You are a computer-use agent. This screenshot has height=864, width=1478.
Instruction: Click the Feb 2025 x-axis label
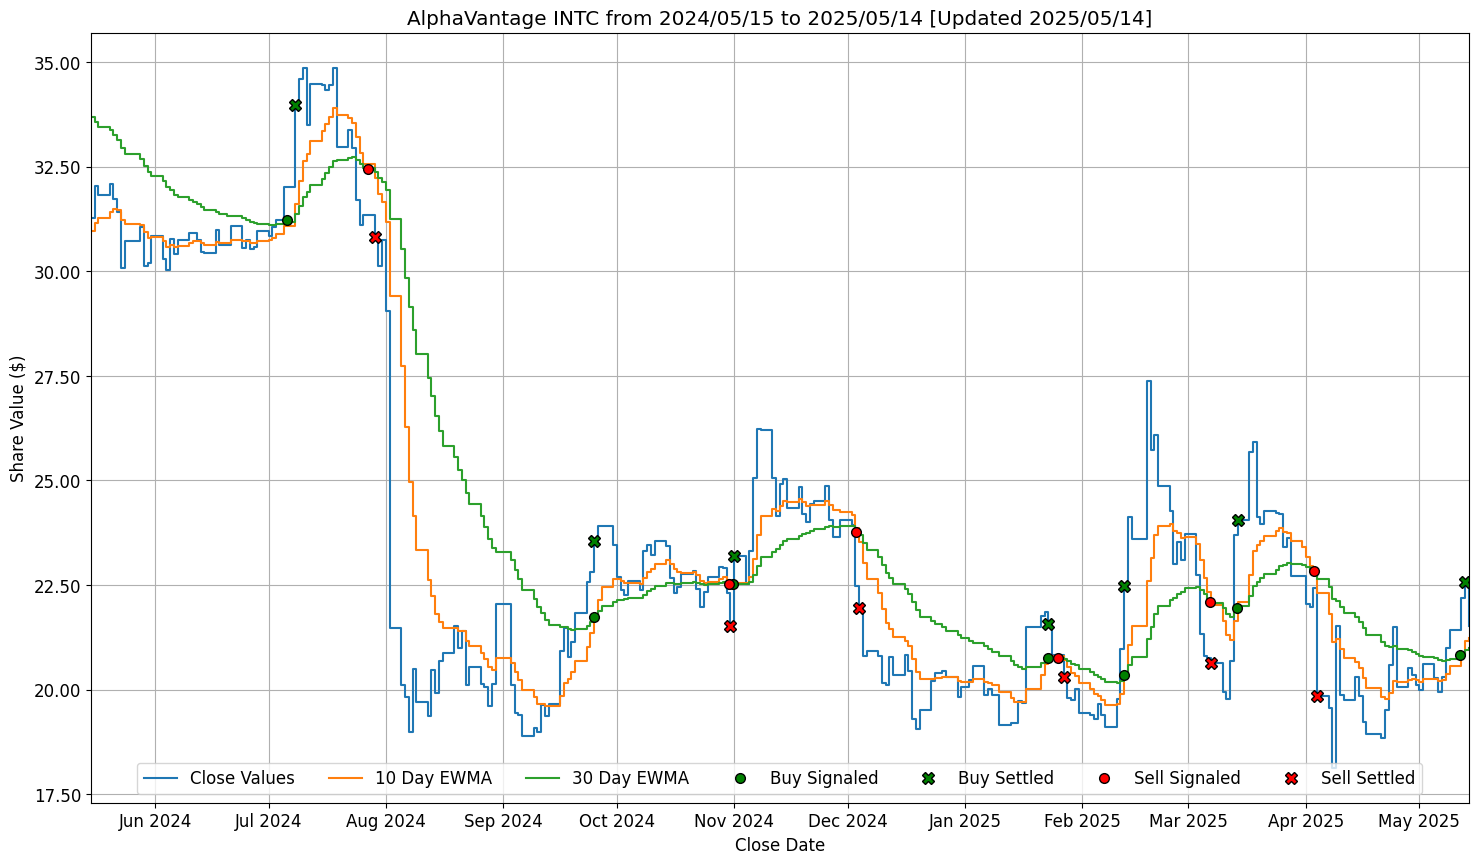click(1083, 822)
